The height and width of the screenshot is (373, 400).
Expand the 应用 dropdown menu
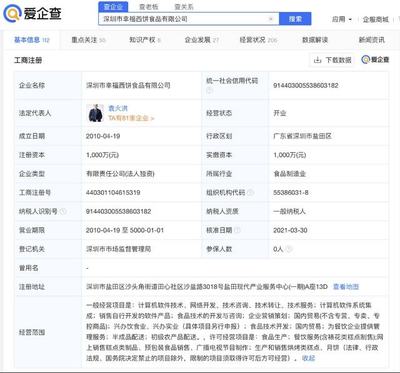coord(342,19)
